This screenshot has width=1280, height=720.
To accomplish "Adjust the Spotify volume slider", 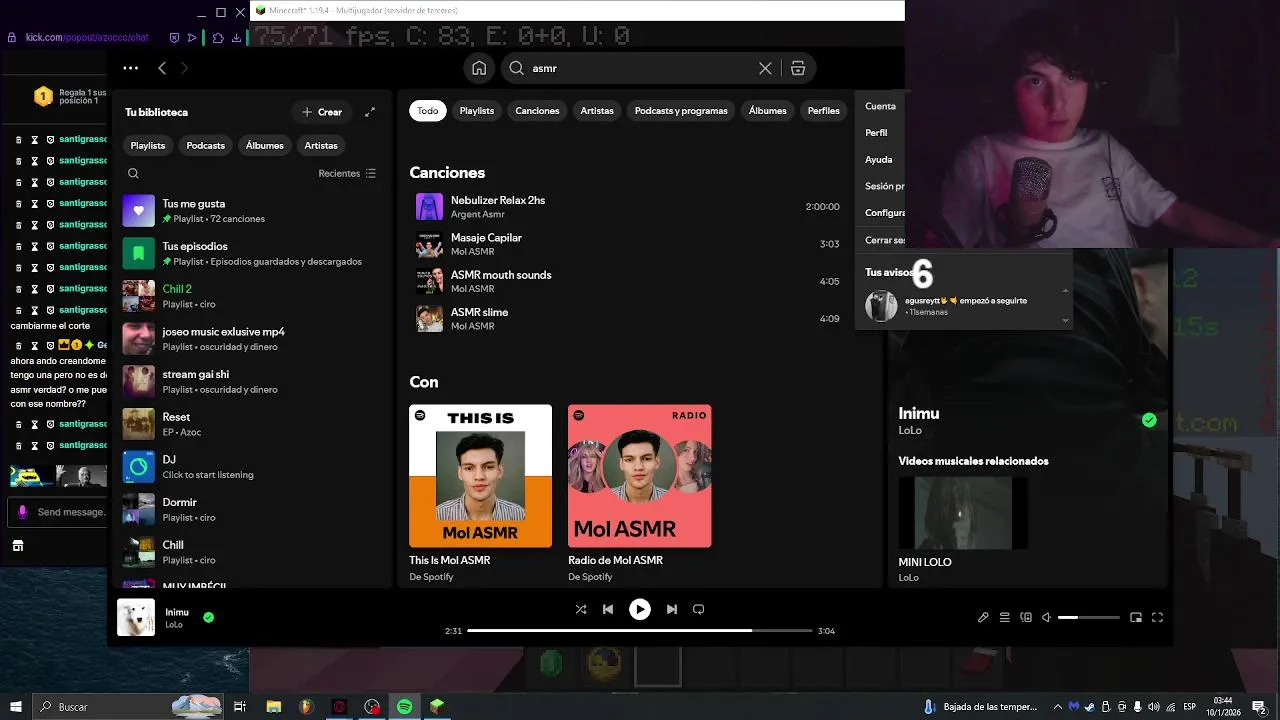I will tap(1089, 618).
